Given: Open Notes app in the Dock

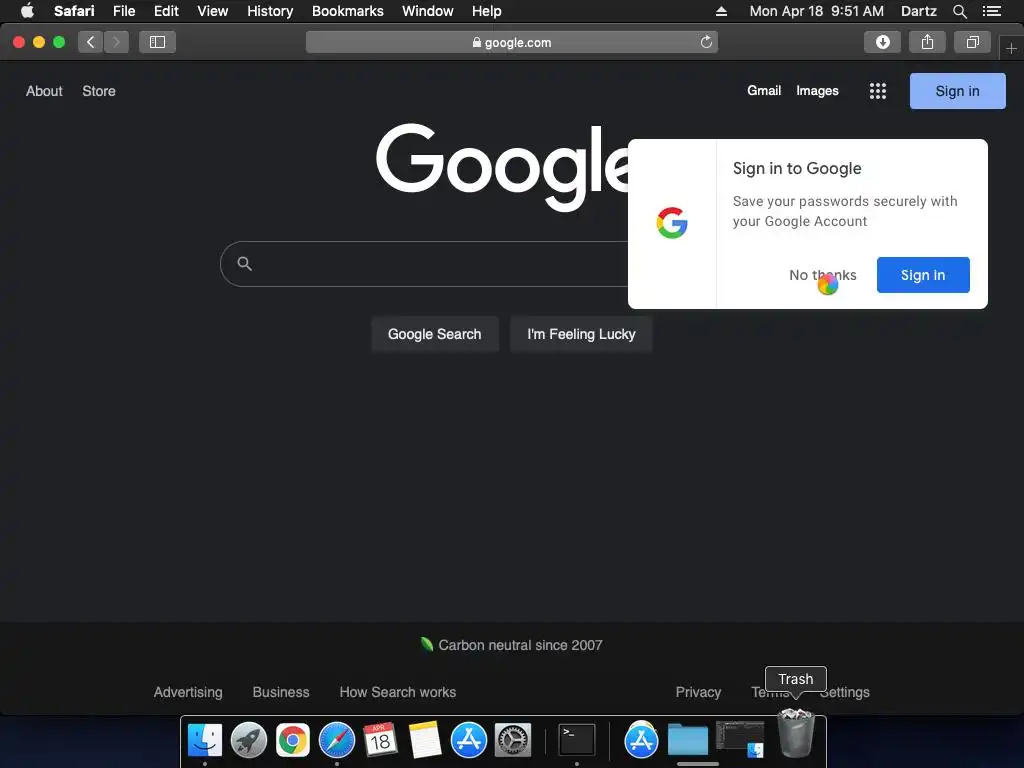Looking at the screenshot, I should [425, 741].
